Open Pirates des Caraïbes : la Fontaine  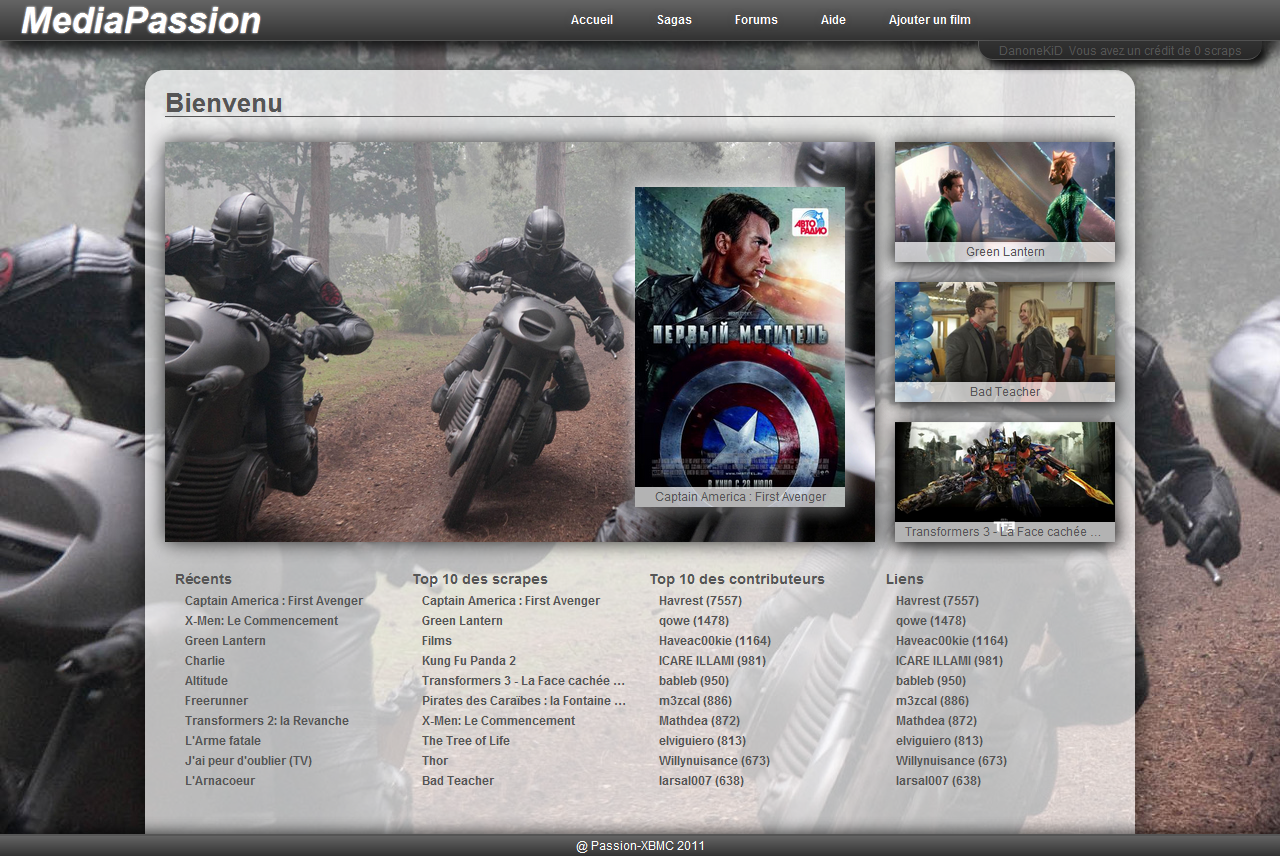pos(524,701)
